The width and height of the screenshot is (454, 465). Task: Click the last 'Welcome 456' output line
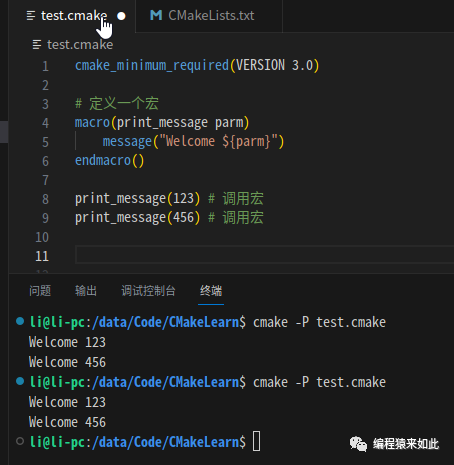(67, 422)
